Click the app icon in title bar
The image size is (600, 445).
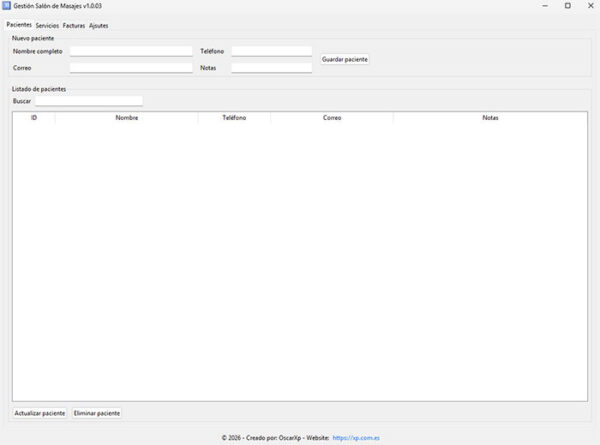point(6,6)
